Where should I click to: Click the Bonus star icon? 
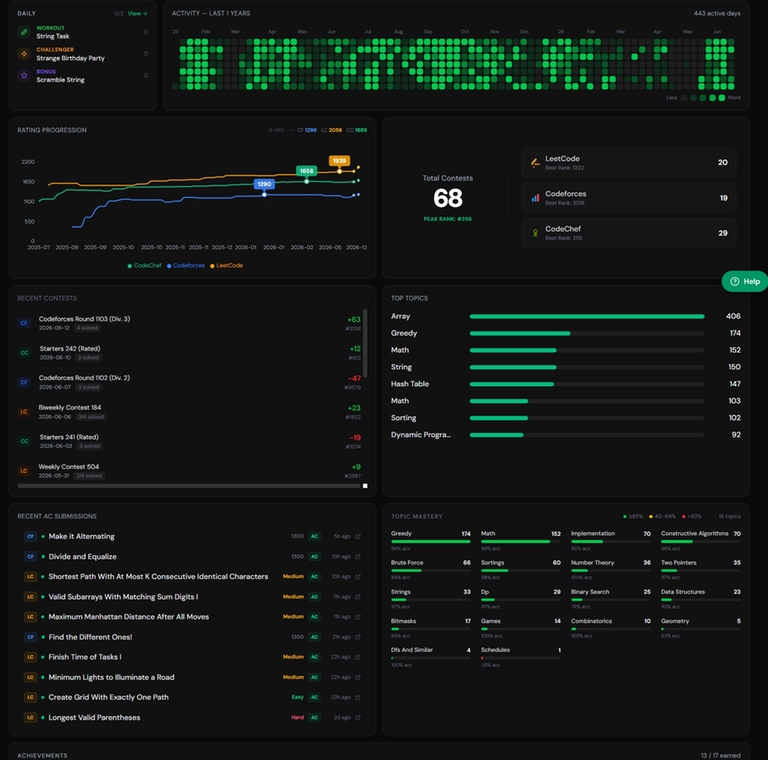24,75
